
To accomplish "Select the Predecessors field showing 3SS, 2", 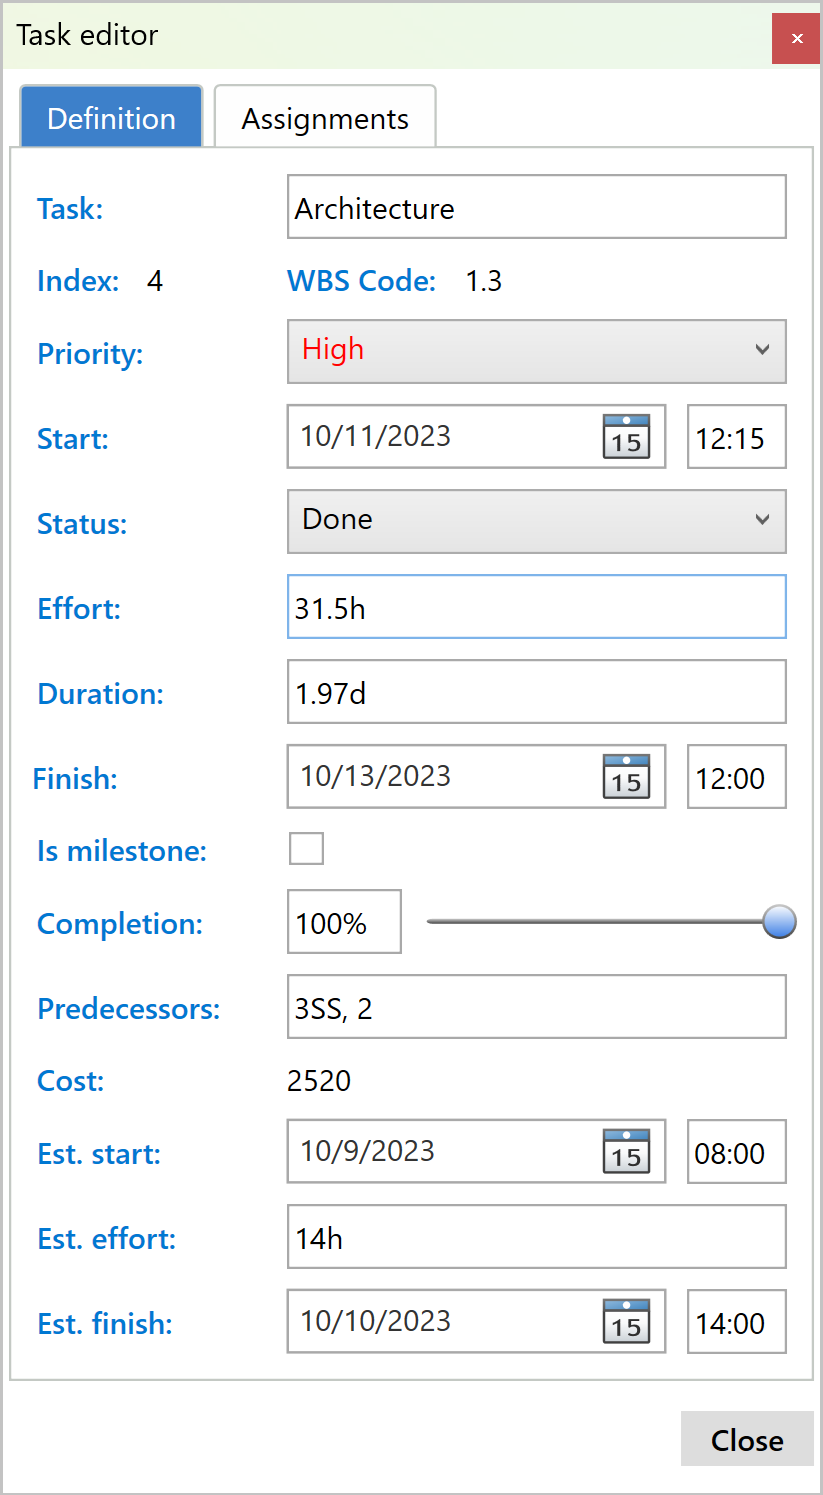I will click(x=537, y=1007).
